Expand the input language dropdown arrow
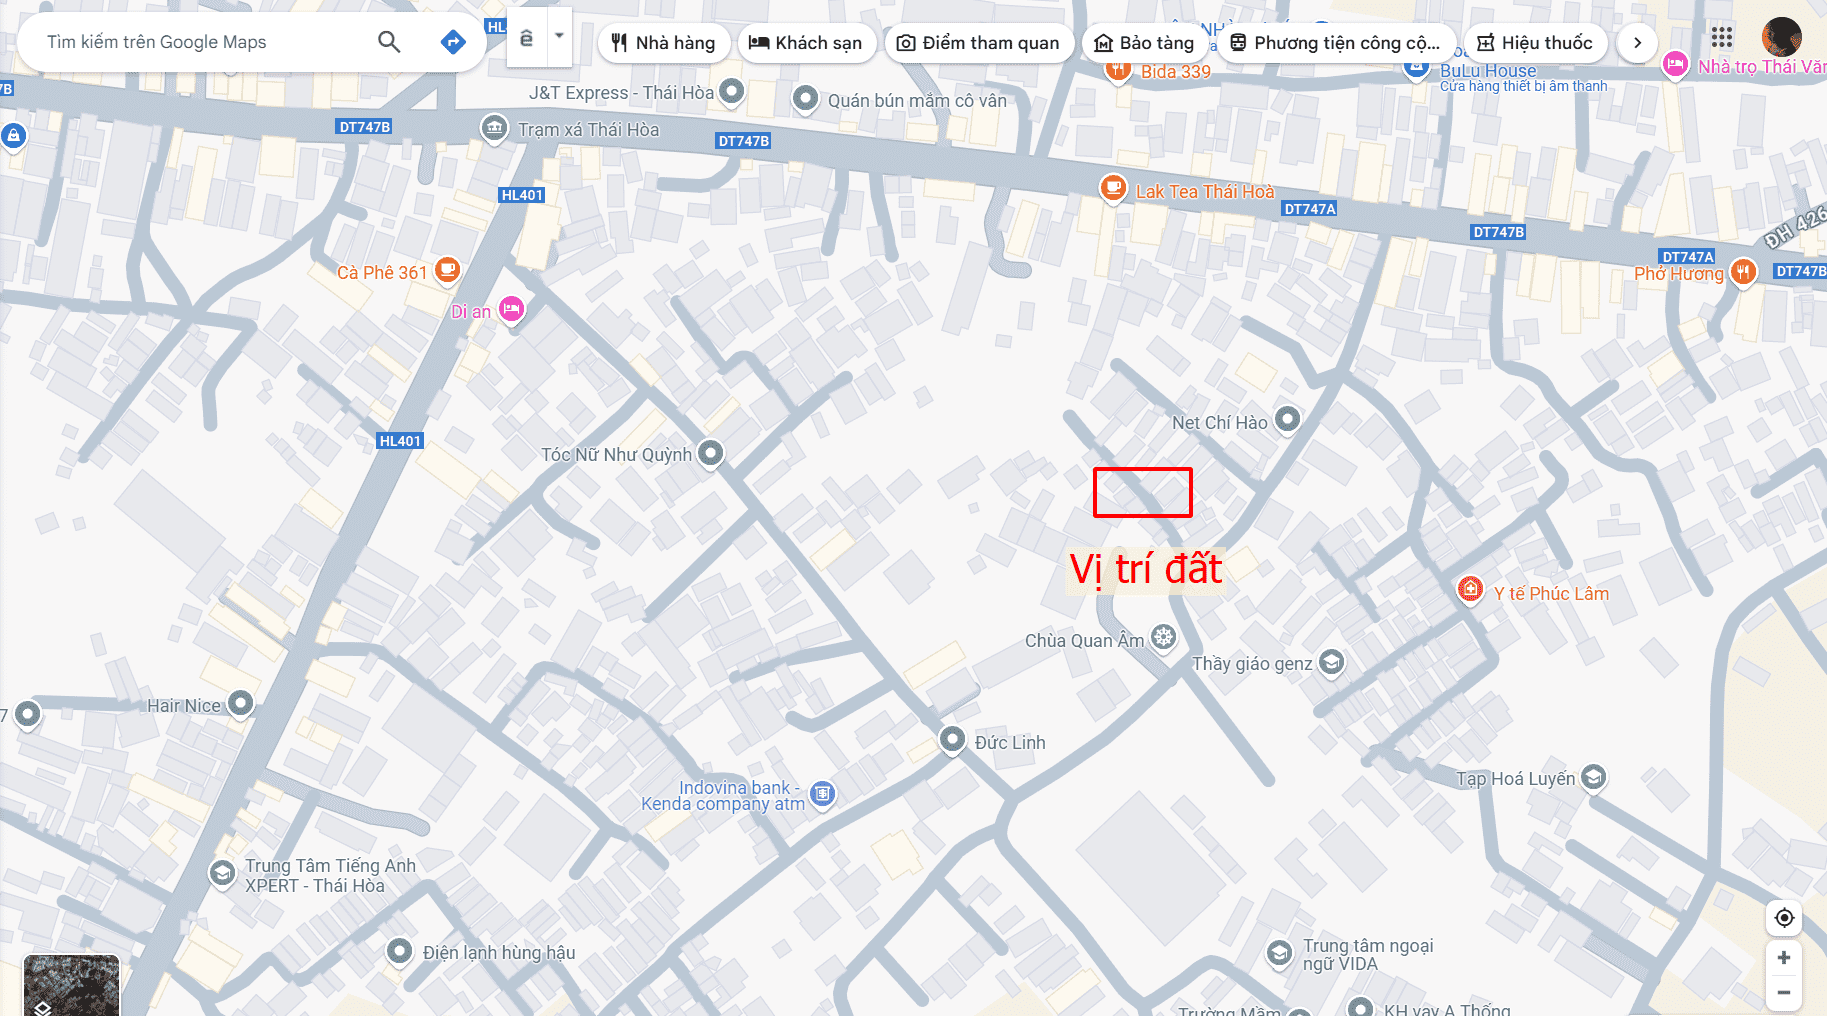 tap(559, 36)
